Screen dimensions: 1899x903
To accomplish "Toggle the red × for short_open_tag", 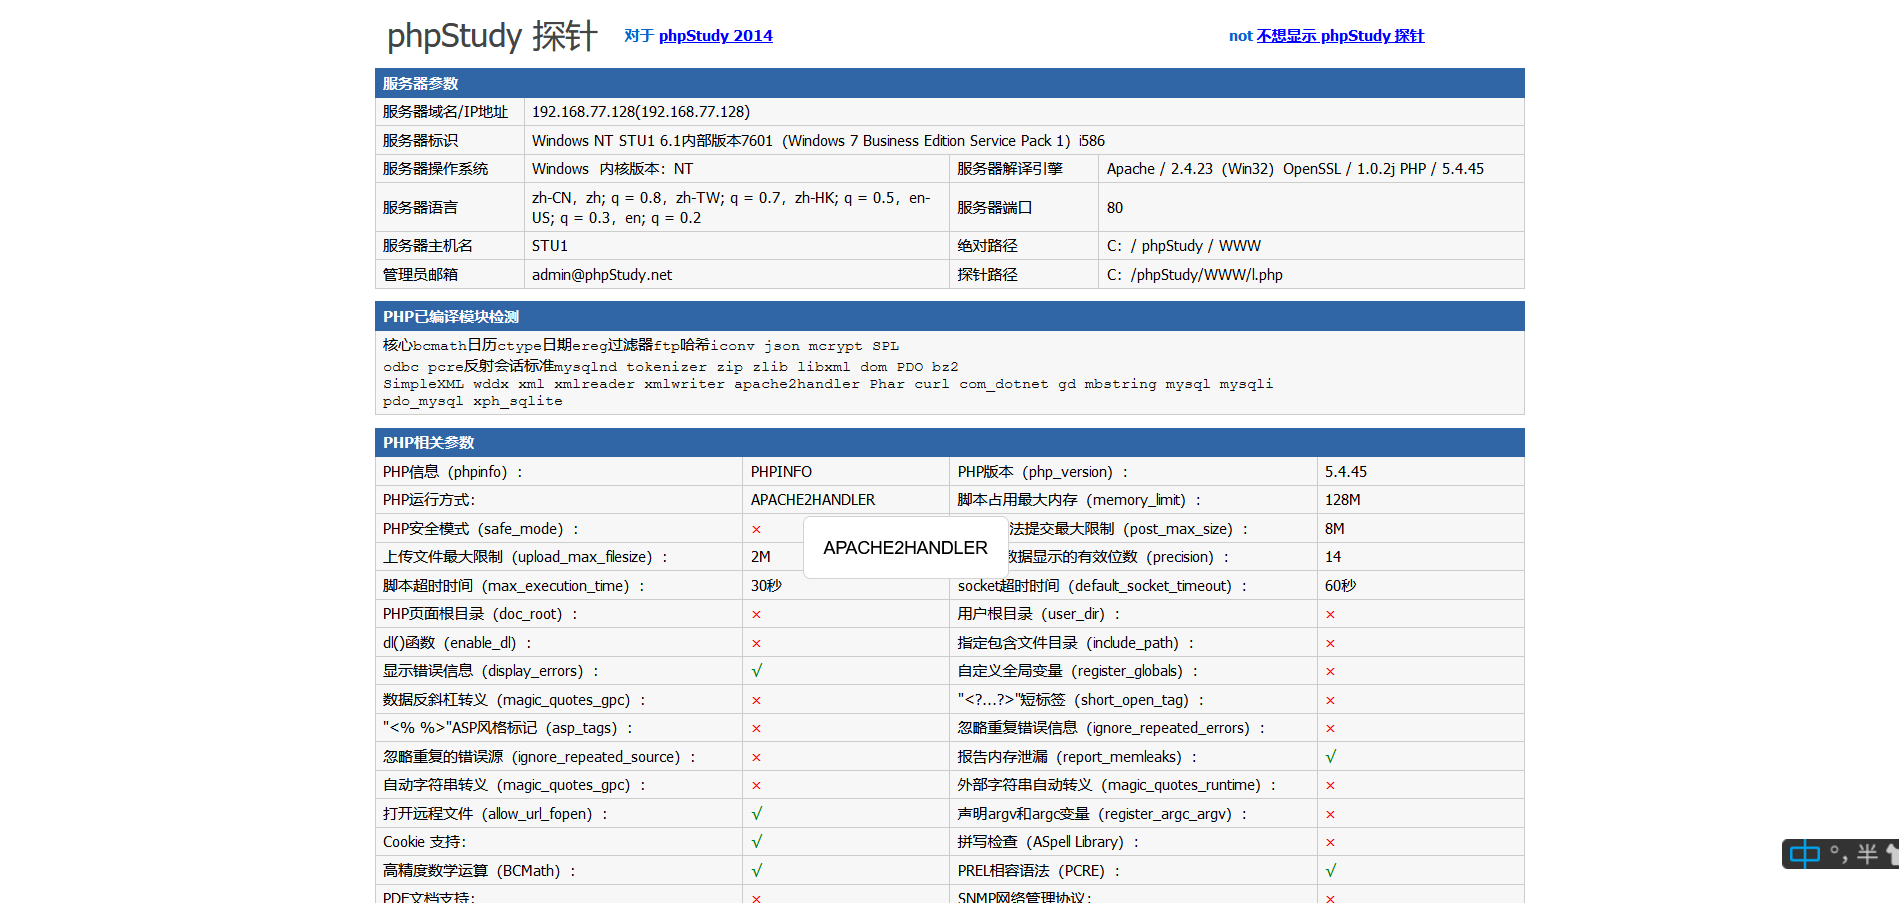I will pyautogui.click(x=1330, y=699).
